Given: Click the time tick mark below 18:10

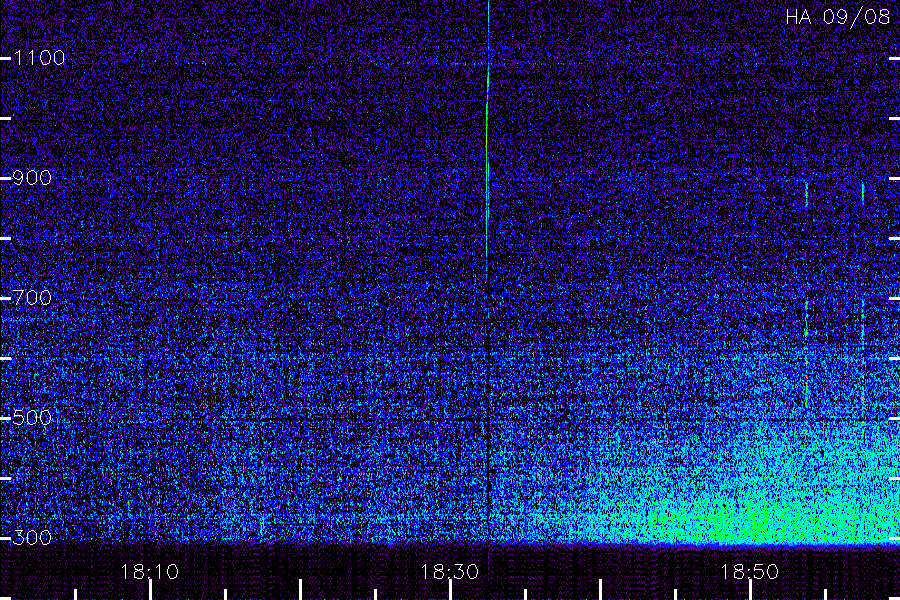Looking at the screenshot, I should tap(150, 590).
